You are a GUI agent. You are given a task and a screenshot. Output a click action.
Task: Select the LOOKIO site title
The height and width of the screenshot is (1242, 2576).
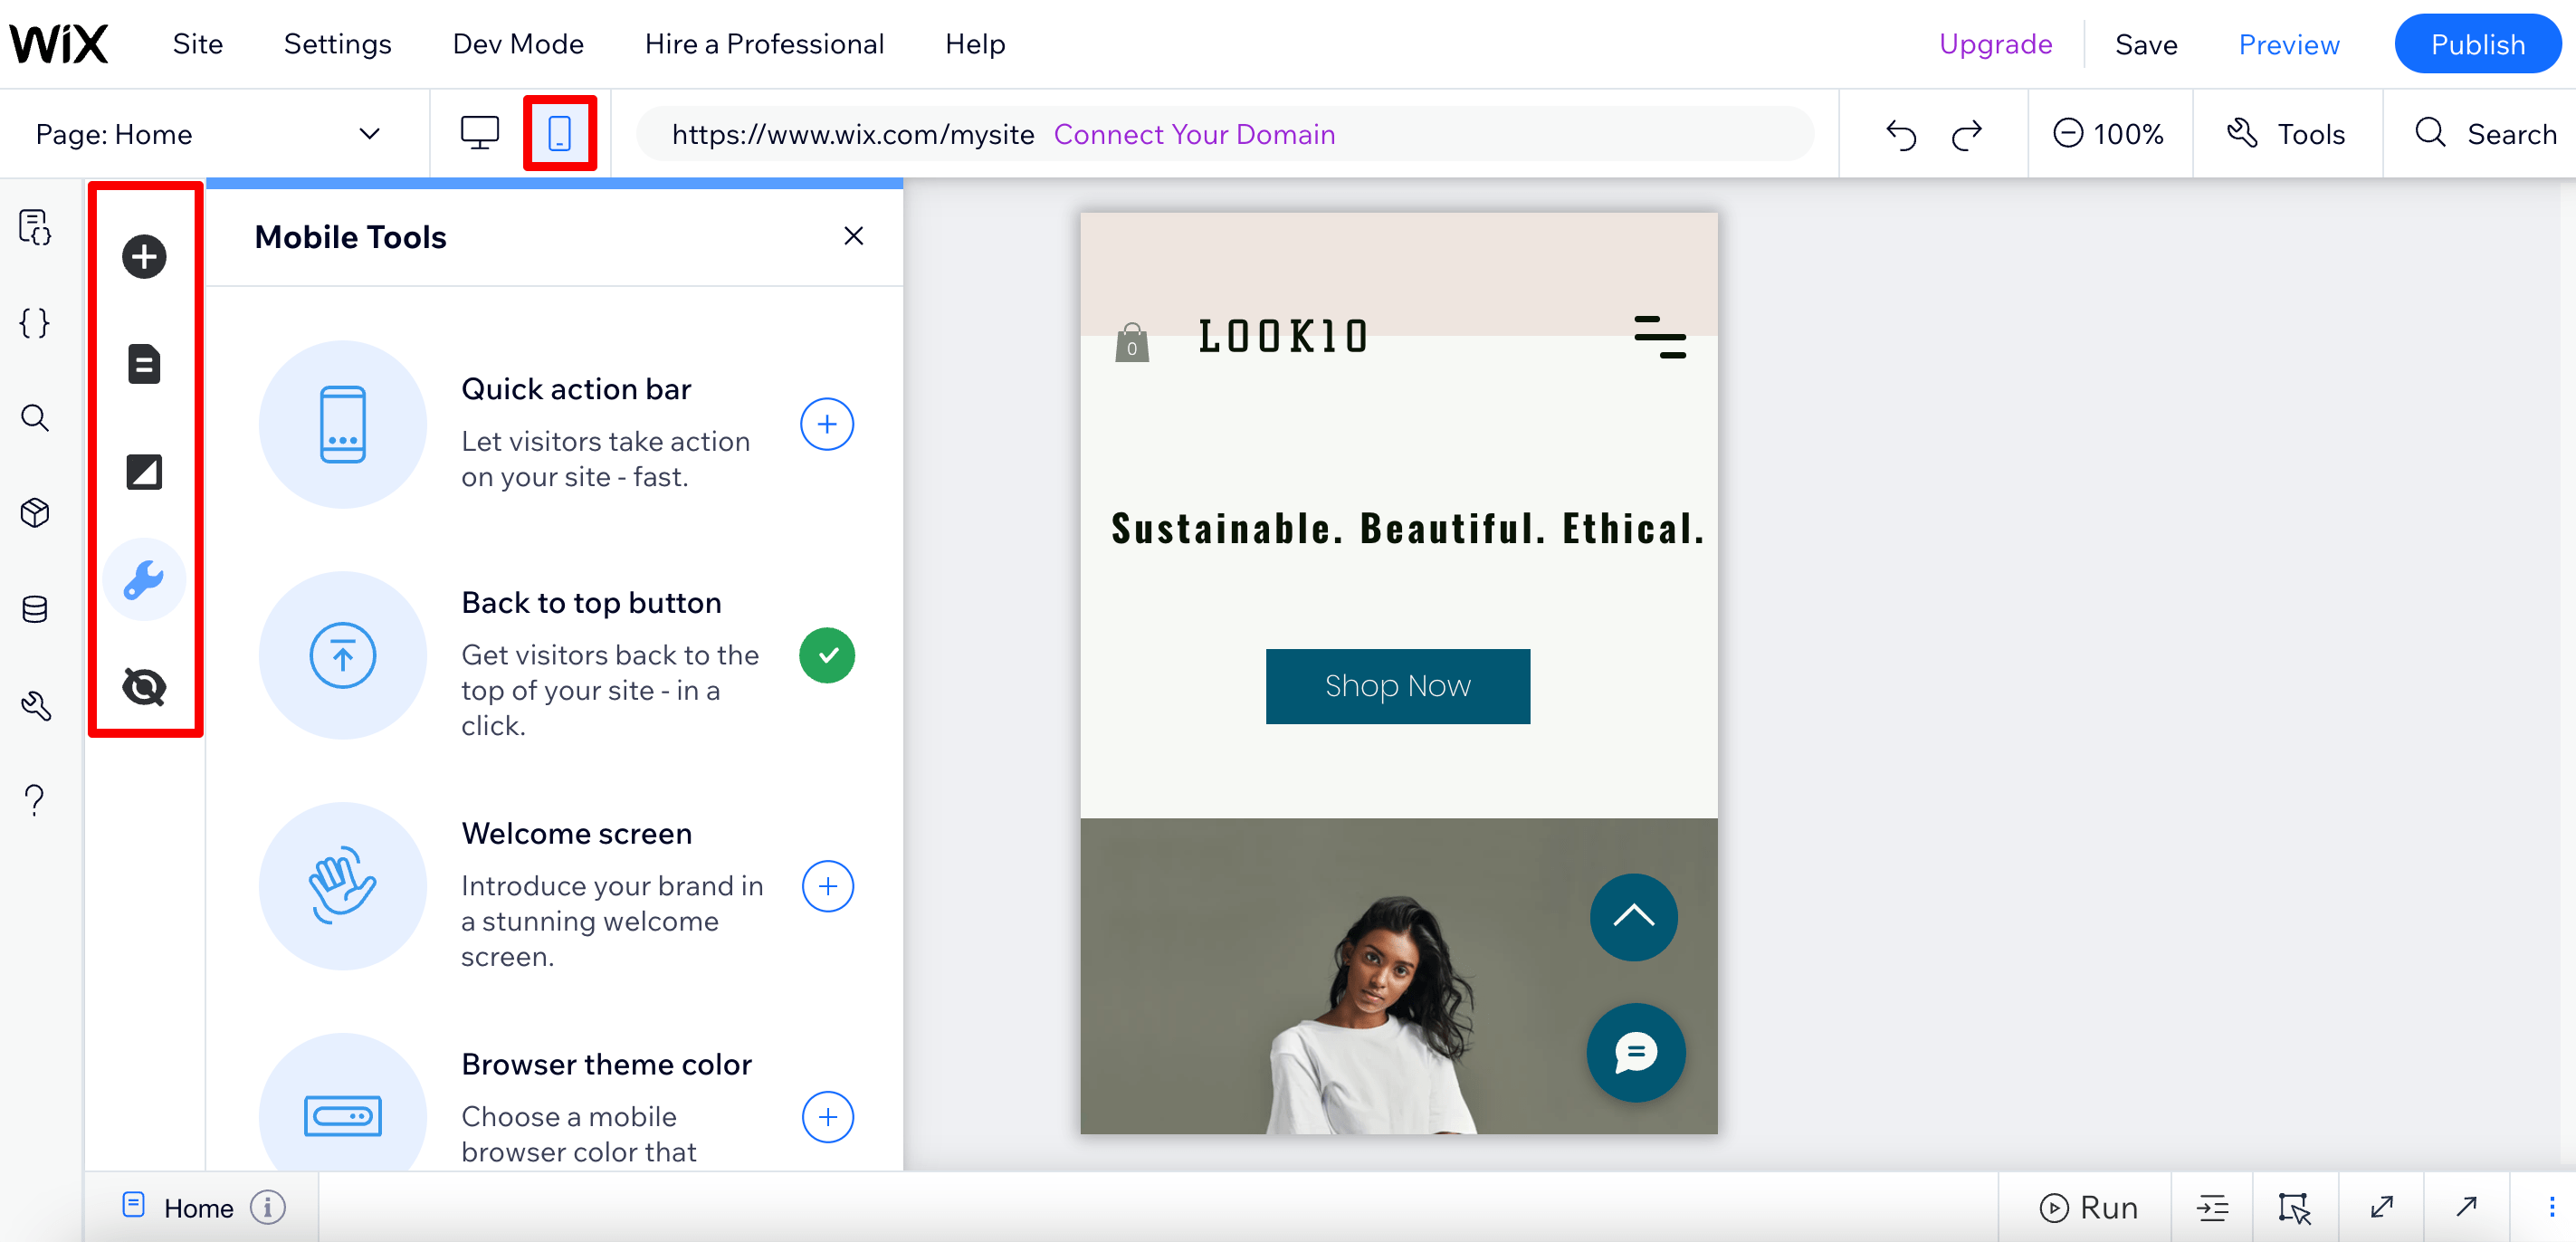[x=1283, y=337]
